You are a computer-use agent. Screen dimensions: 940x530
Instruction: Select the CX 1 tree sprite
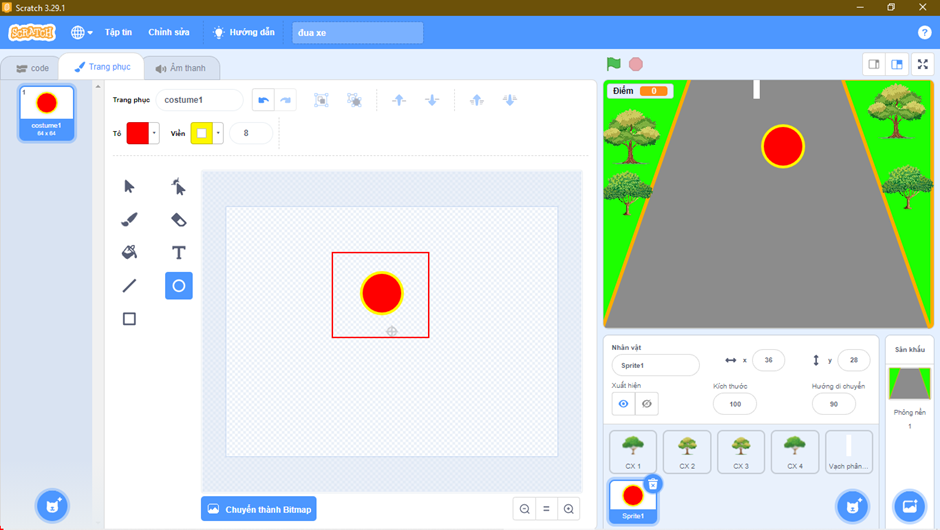coord(633,452)
